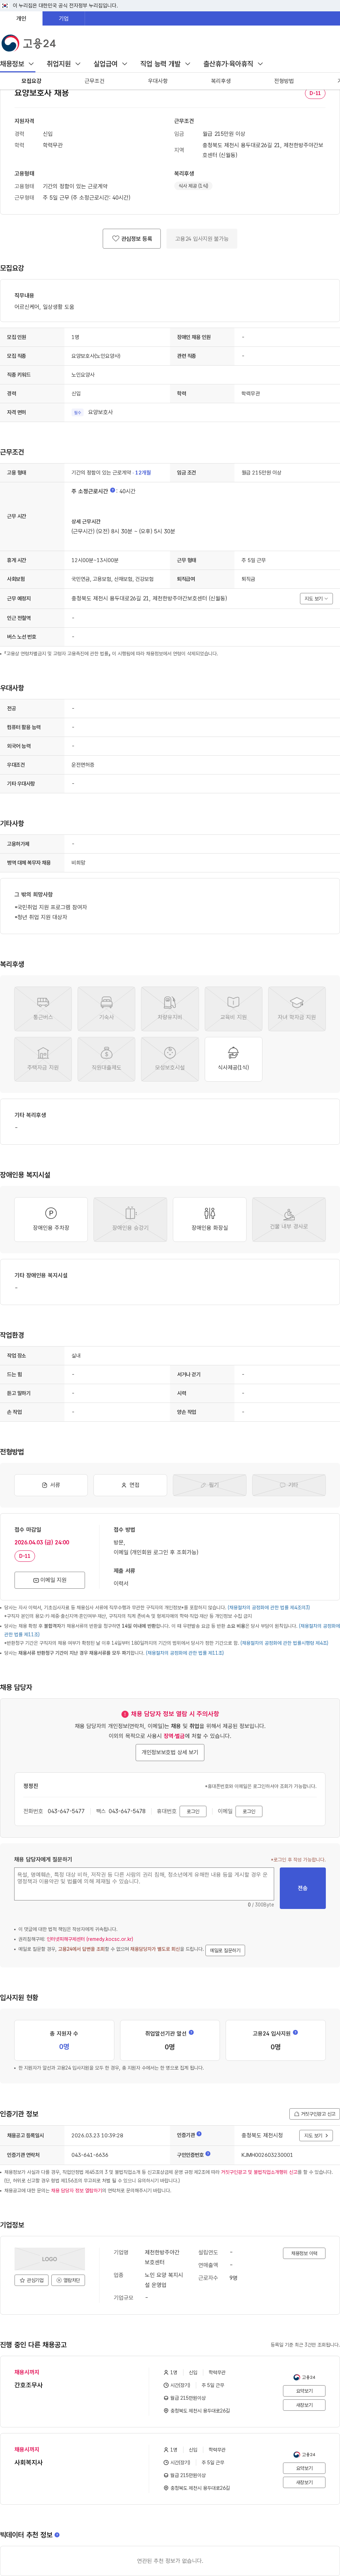
Task: Open 개인정보보호법 상세 보기
Action: coord(170,1752)
